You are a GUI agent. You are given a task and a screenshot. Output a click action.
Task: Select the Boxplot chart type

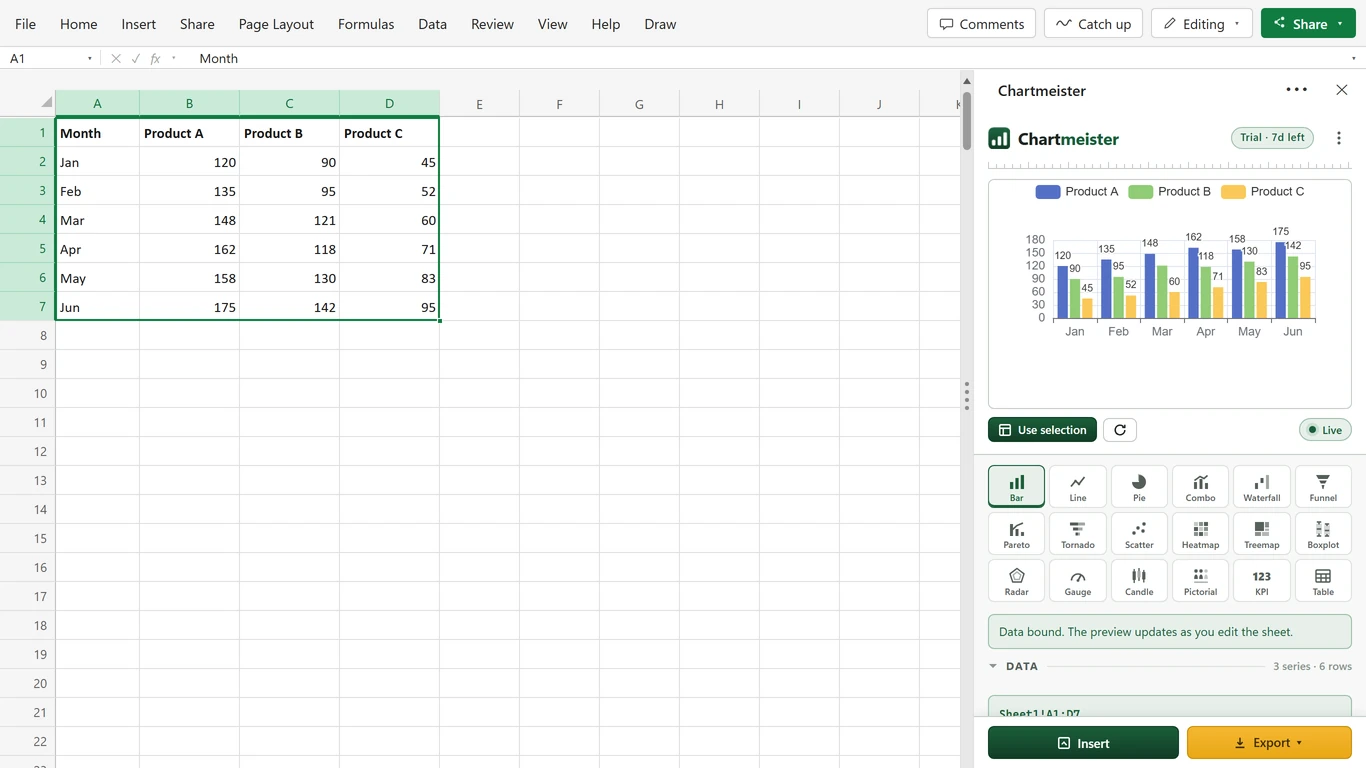(x=1323, y=534)
